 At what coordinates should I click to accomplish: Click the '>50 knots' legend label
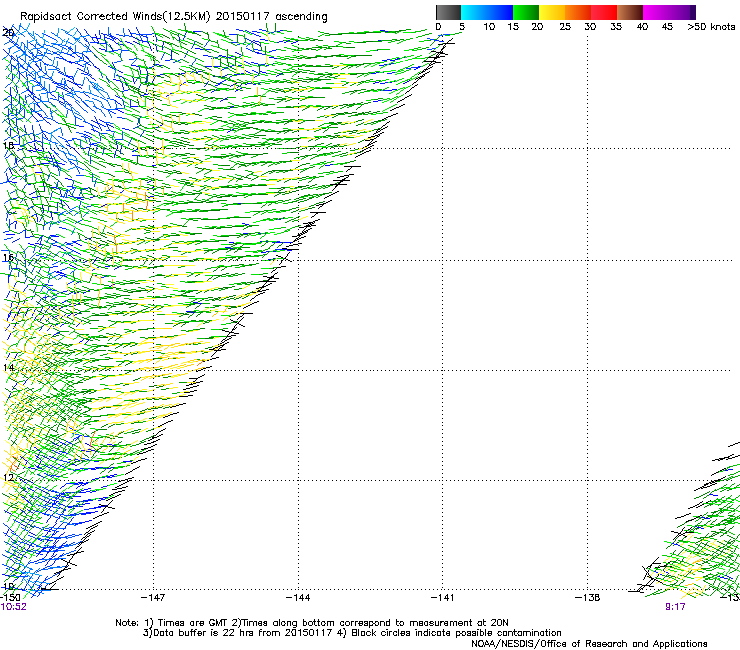711,27
